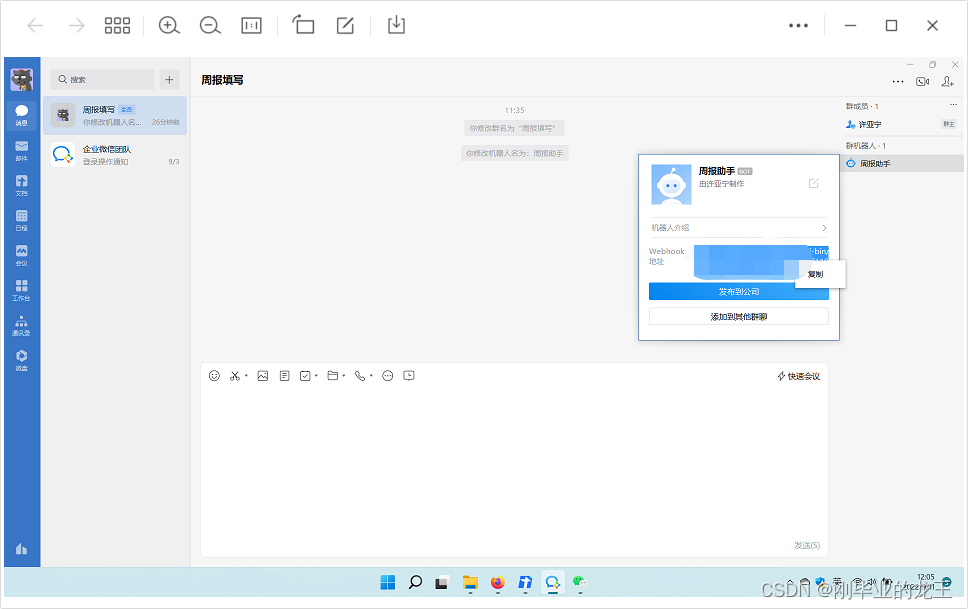Go back with the left arrow in the image viewer
The width and height of the screenshot is (968, 609).
point(35,25)
